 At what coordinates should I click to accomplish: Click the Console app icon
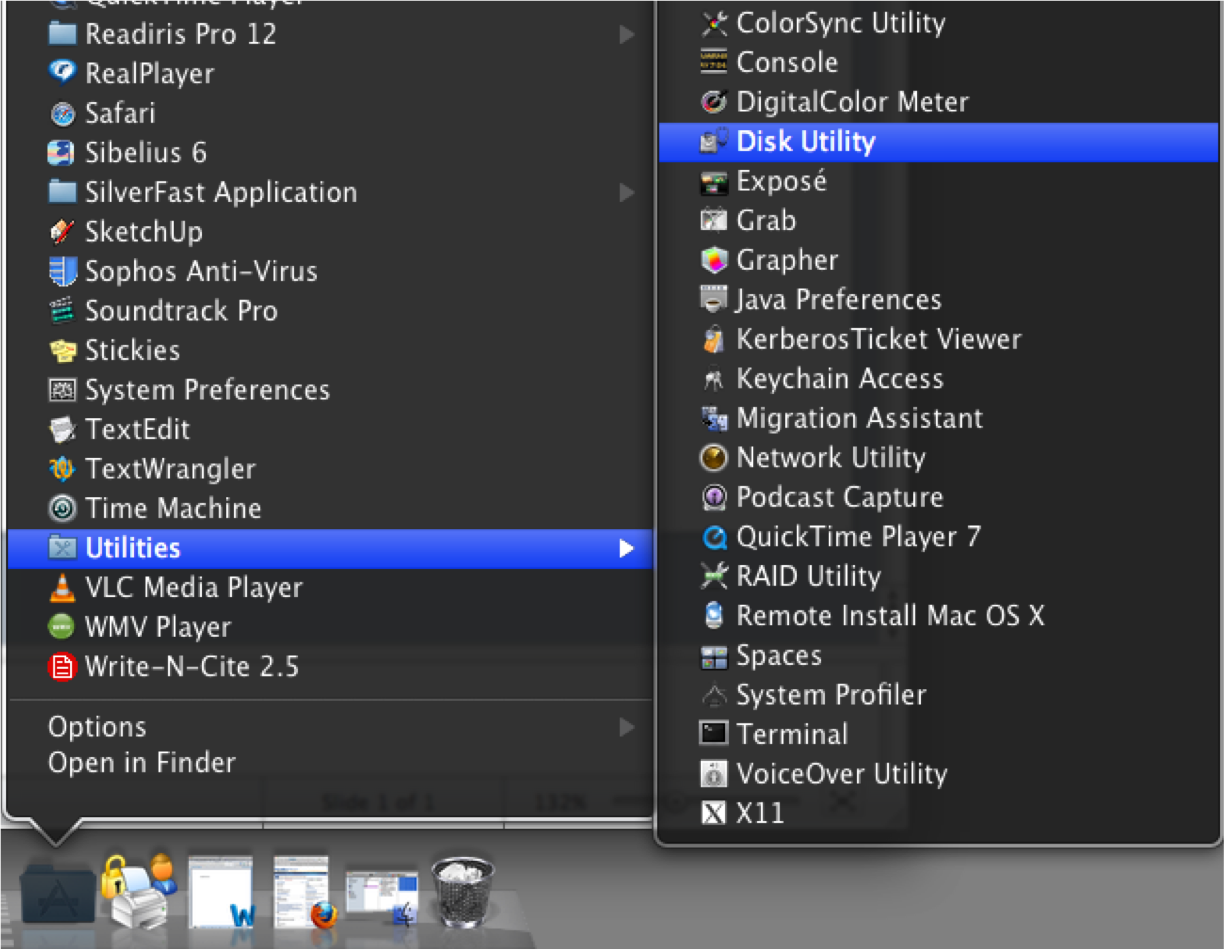(713, 62)
